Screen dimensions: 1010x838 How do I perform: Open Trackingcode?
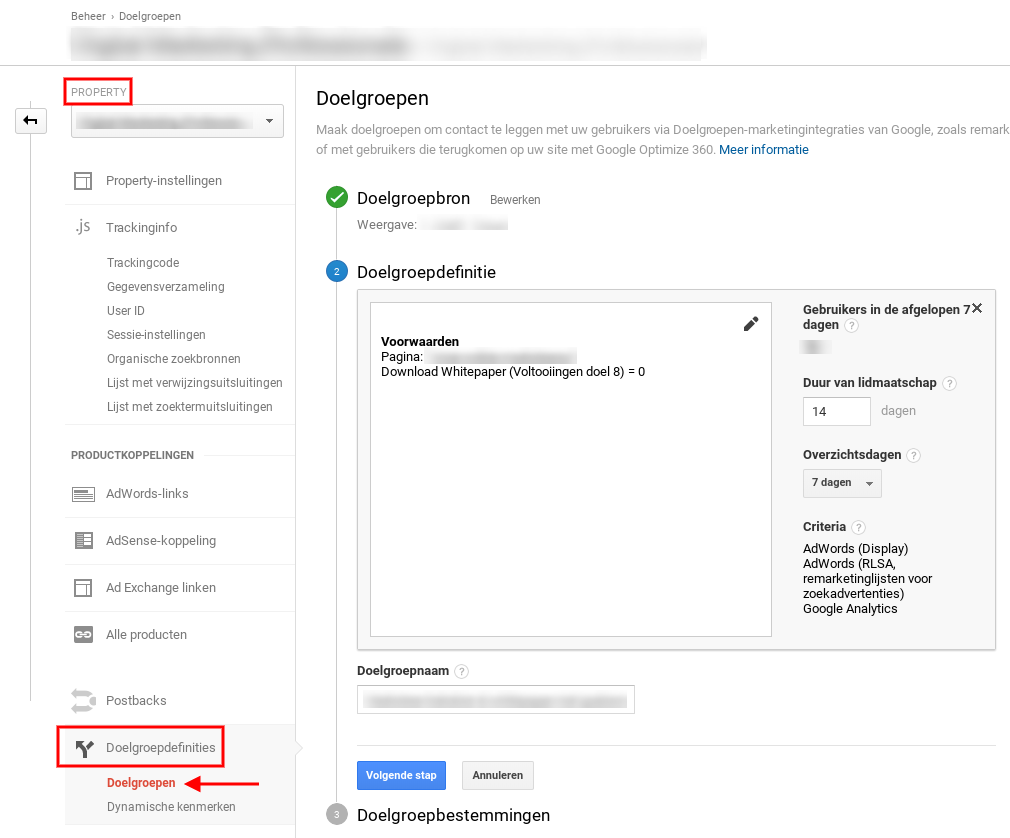[143, 263]
